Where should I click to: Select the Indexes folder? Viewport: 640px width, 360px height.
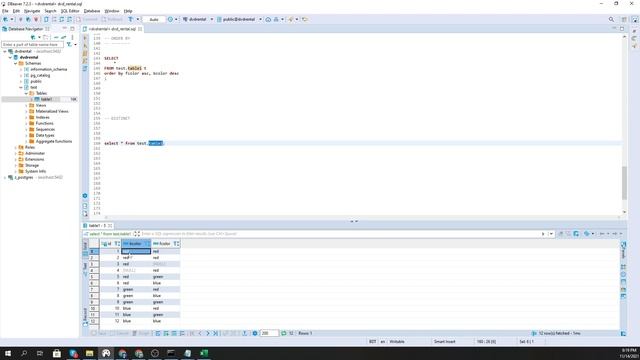pyautogui.click(x=42, y=118)
